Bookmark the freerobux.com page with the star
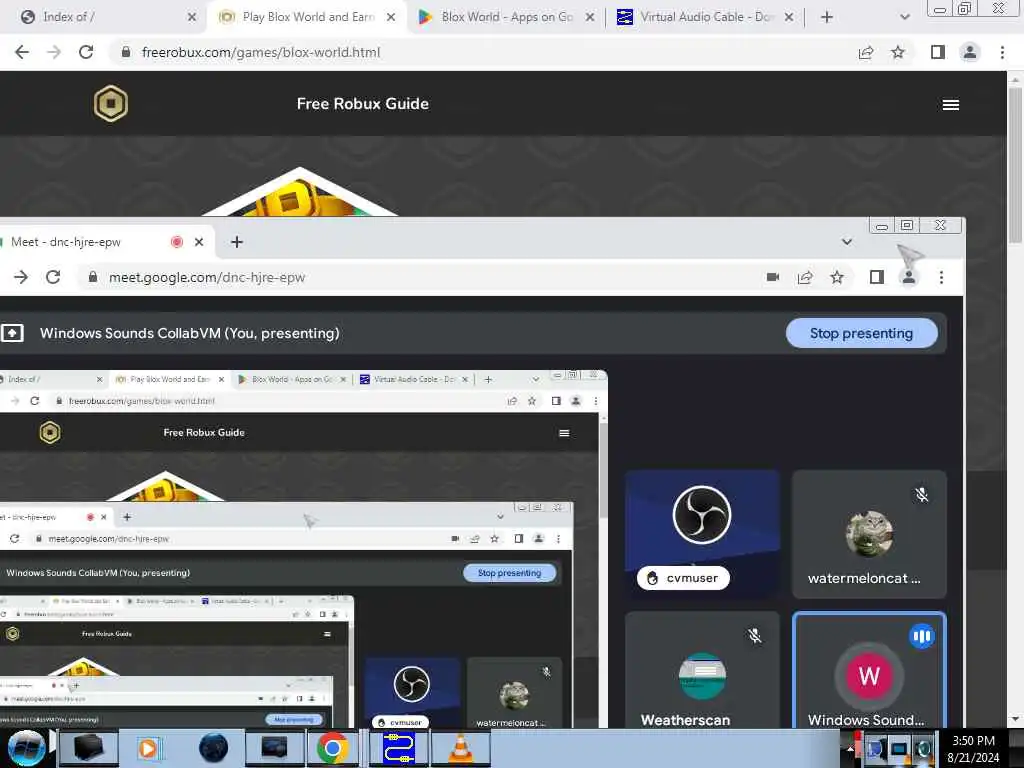This screenshot has height=768, width=1024. 898,52
